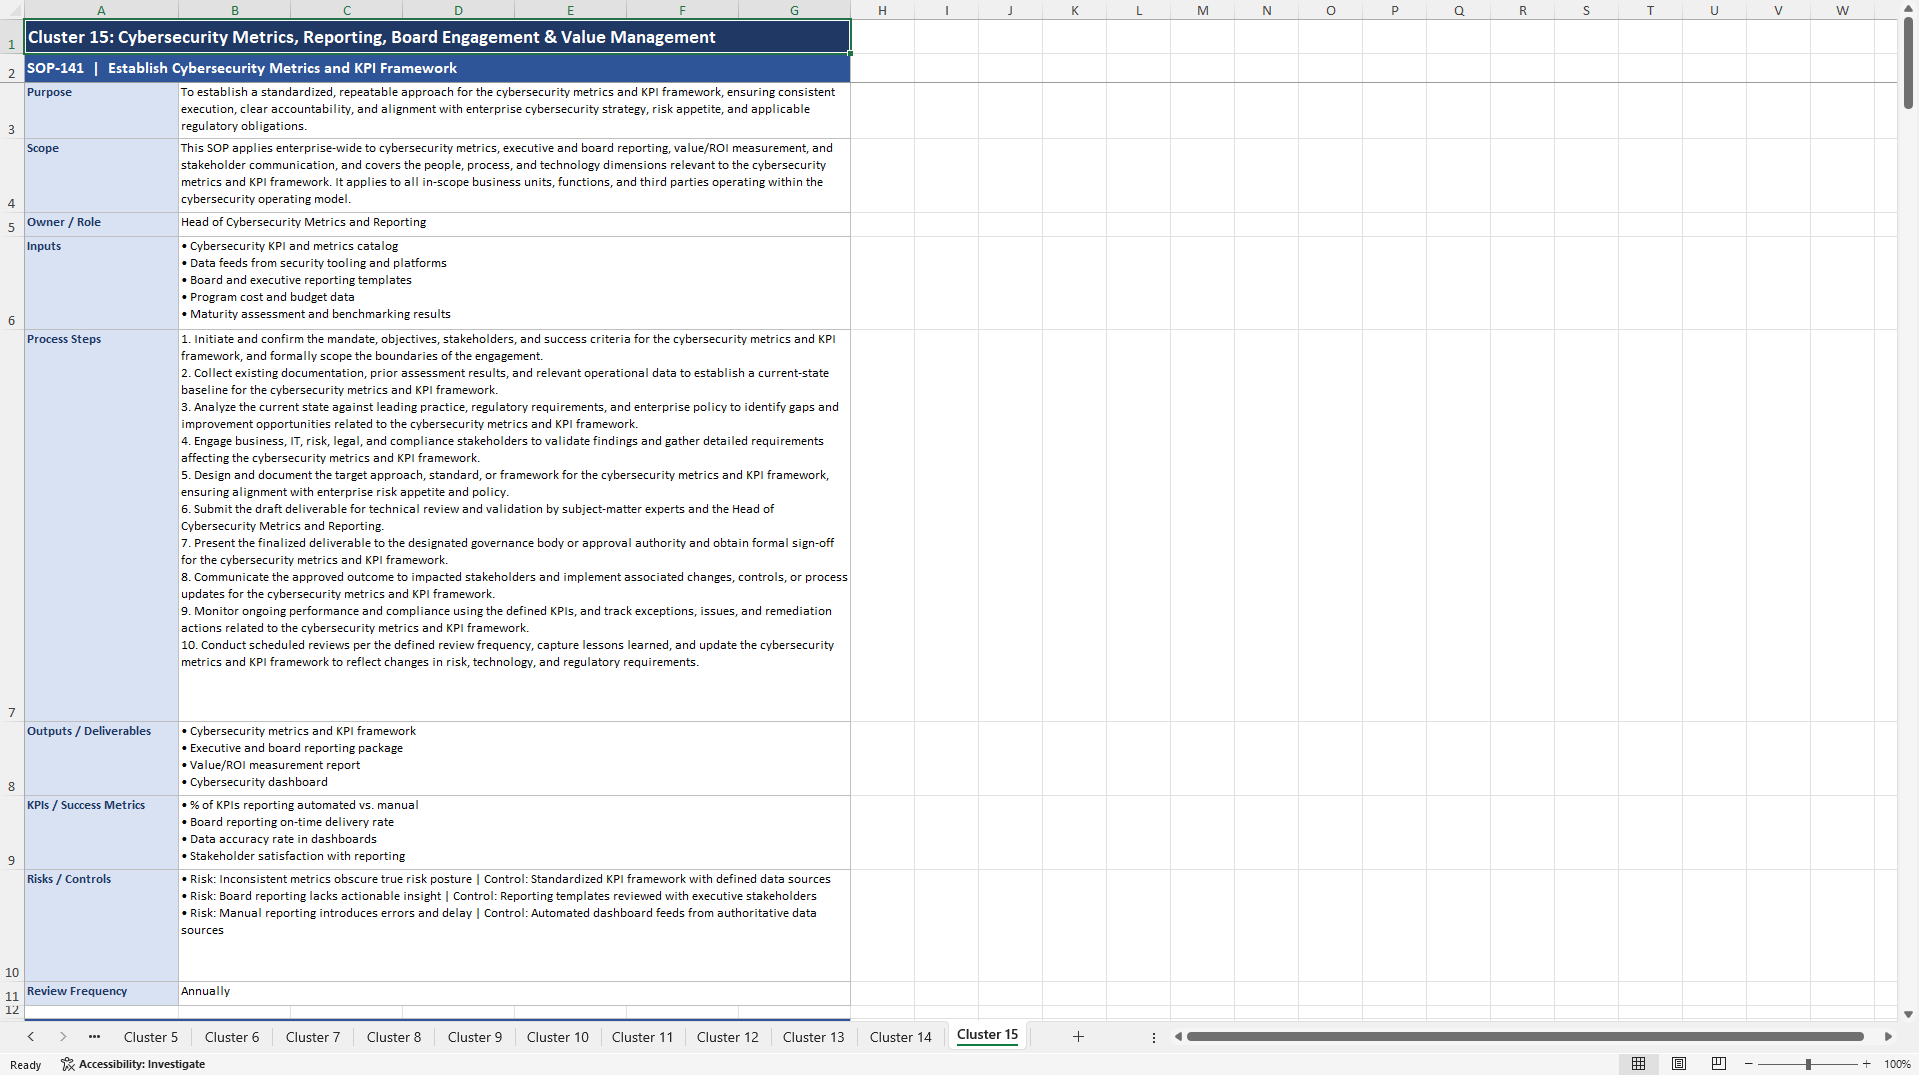
Task: Click the vertical scrollbar thumb
Action: [x=1908, y=63]
